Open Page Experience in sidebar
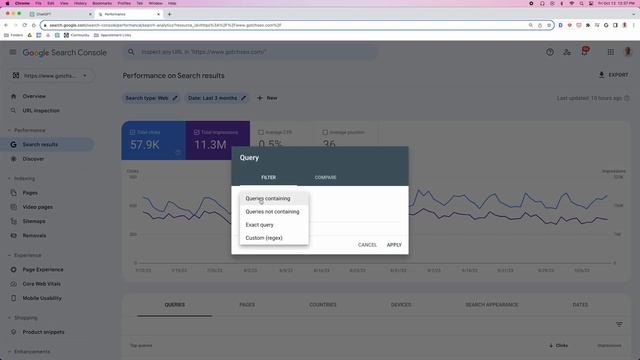This screenshot has height=360, width=640. (43, 269)
